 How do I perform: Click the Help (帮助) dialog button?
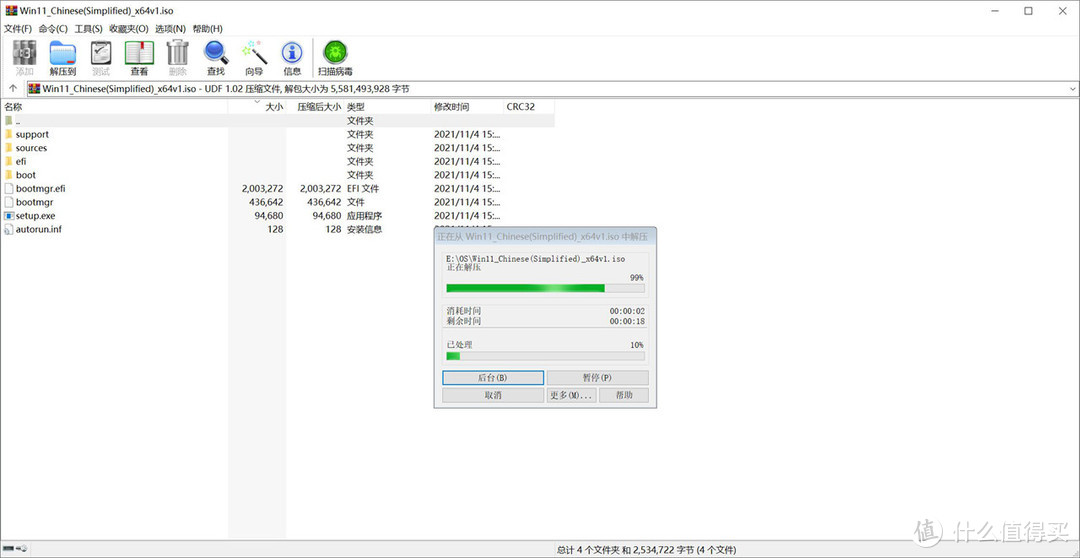(623, 395)
